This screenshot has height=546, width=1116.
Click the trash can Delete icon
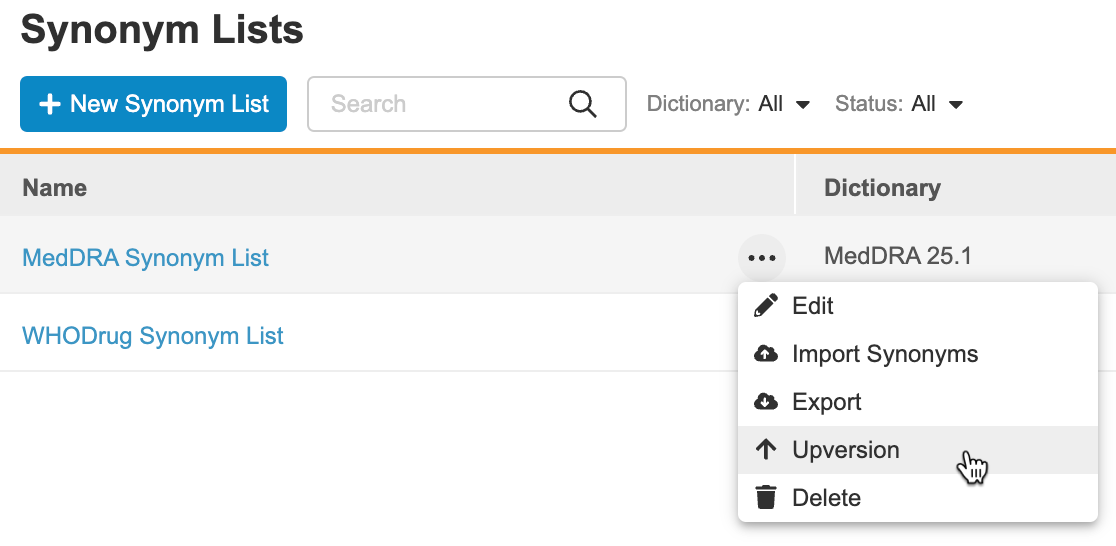pyautogui.click(x=766, y=498)
